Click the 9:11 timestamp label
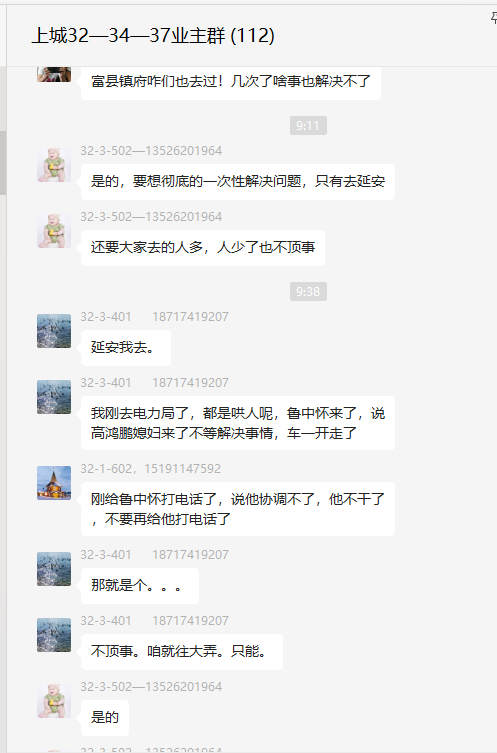497x753 pixels. [308, 126]
